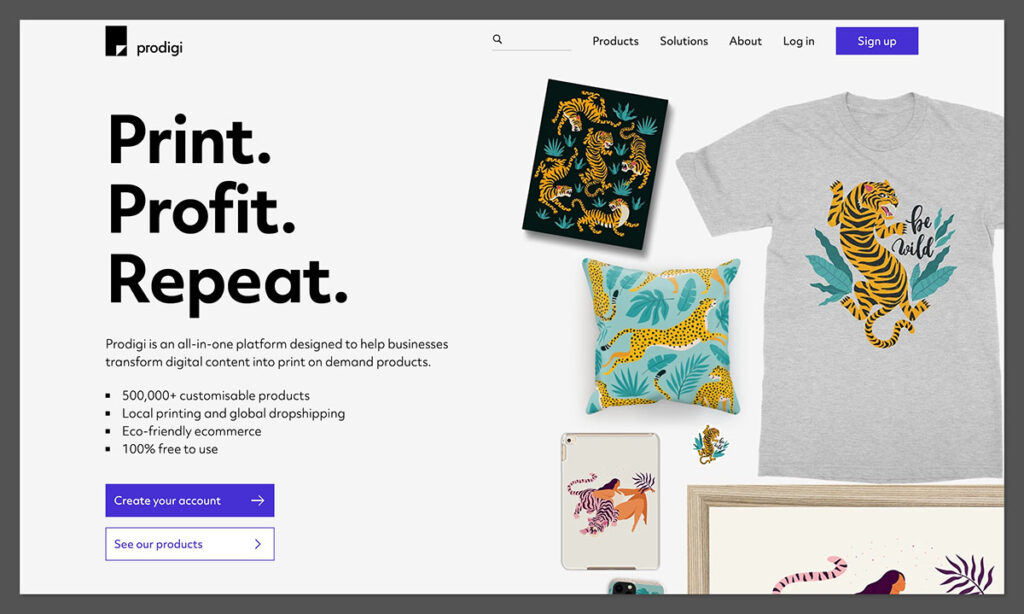The image size is (1024, 614).
Task: Open the About menu item
Action: 745,41
